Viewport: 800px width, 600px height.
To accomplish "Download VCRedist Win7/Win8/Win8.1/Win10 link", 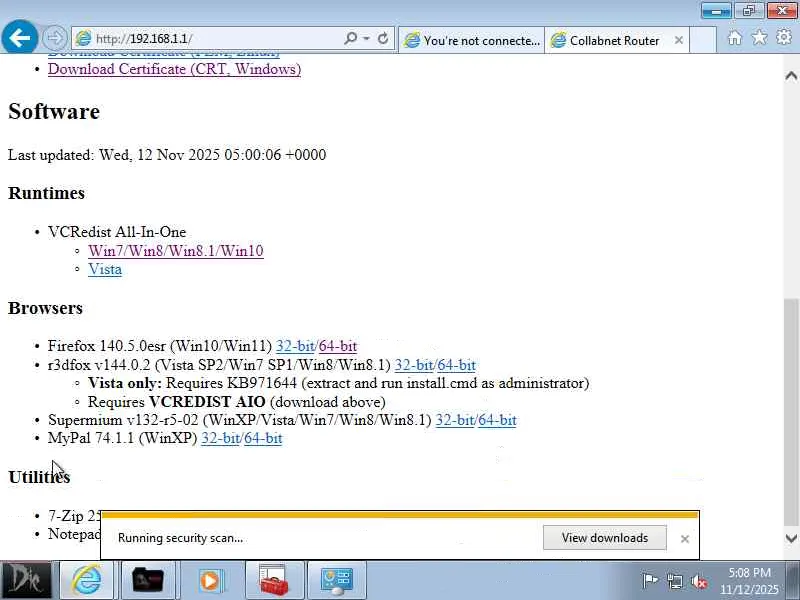I will [x=176, y=251].
